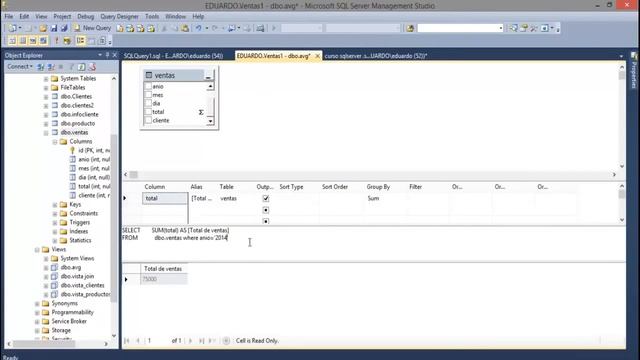
Task: Click the Paste icon in toolbar
Action: 185,28
